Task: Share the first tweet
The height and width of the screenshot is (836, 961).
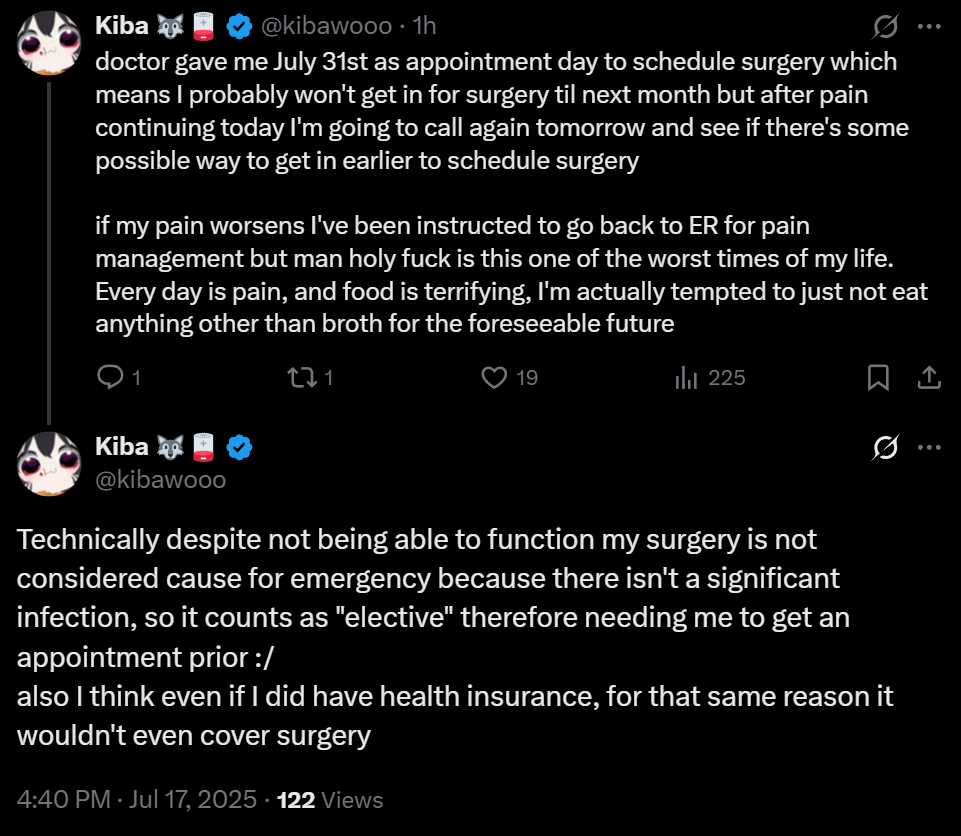Action: tap(928, 377)
